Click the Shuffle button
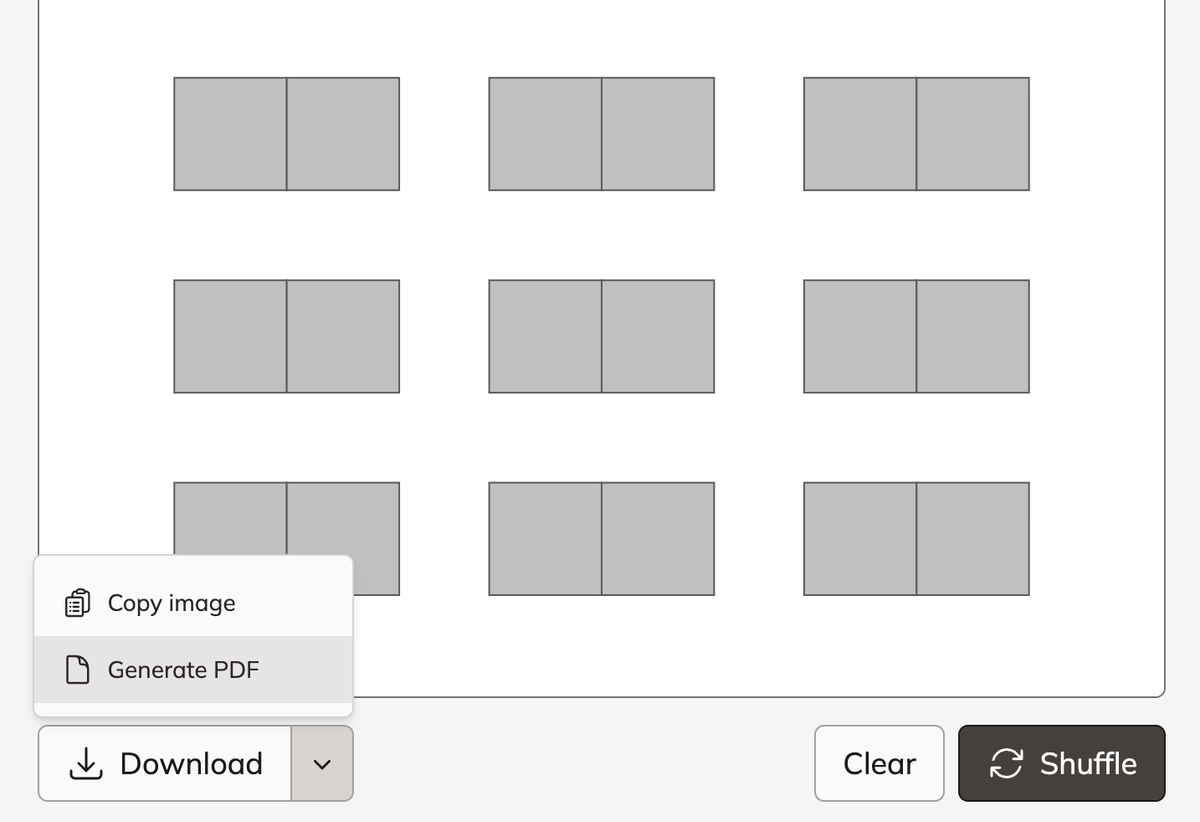The width and height of the screenshot is (1200, 822). click(1061, 763)
